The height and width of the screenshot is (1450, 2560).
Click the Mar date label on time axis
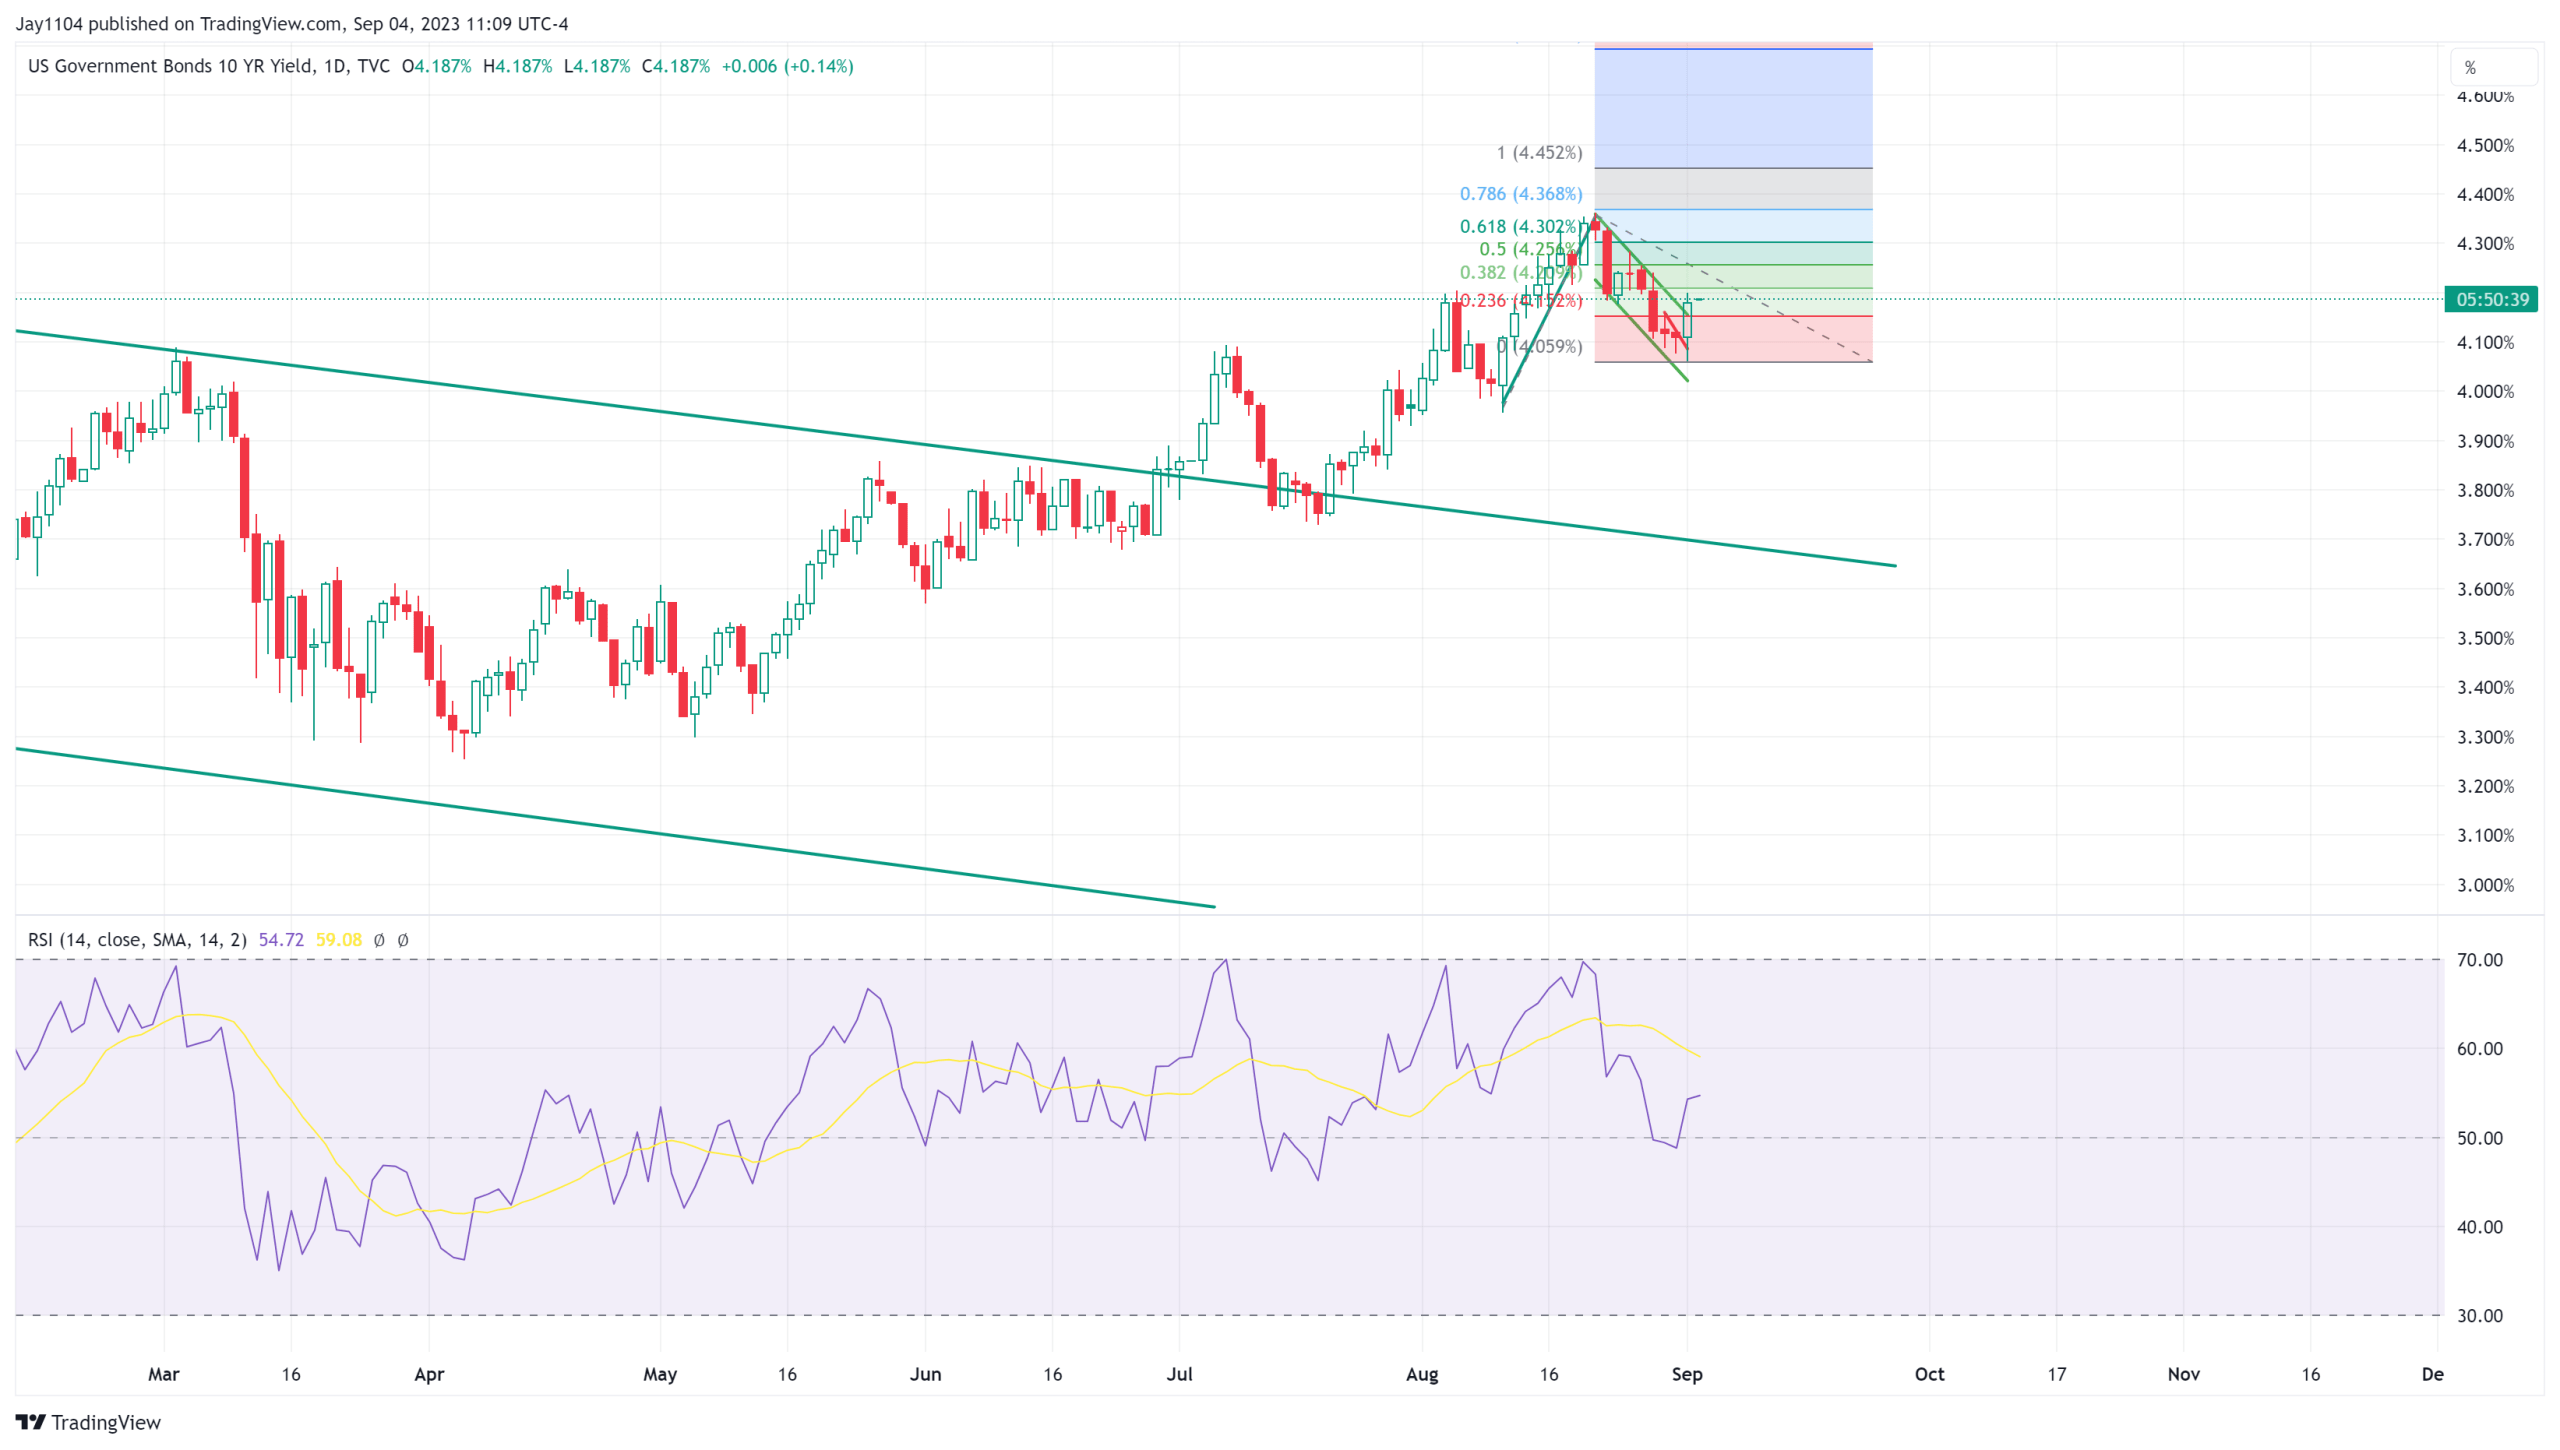pos(164,1374)
